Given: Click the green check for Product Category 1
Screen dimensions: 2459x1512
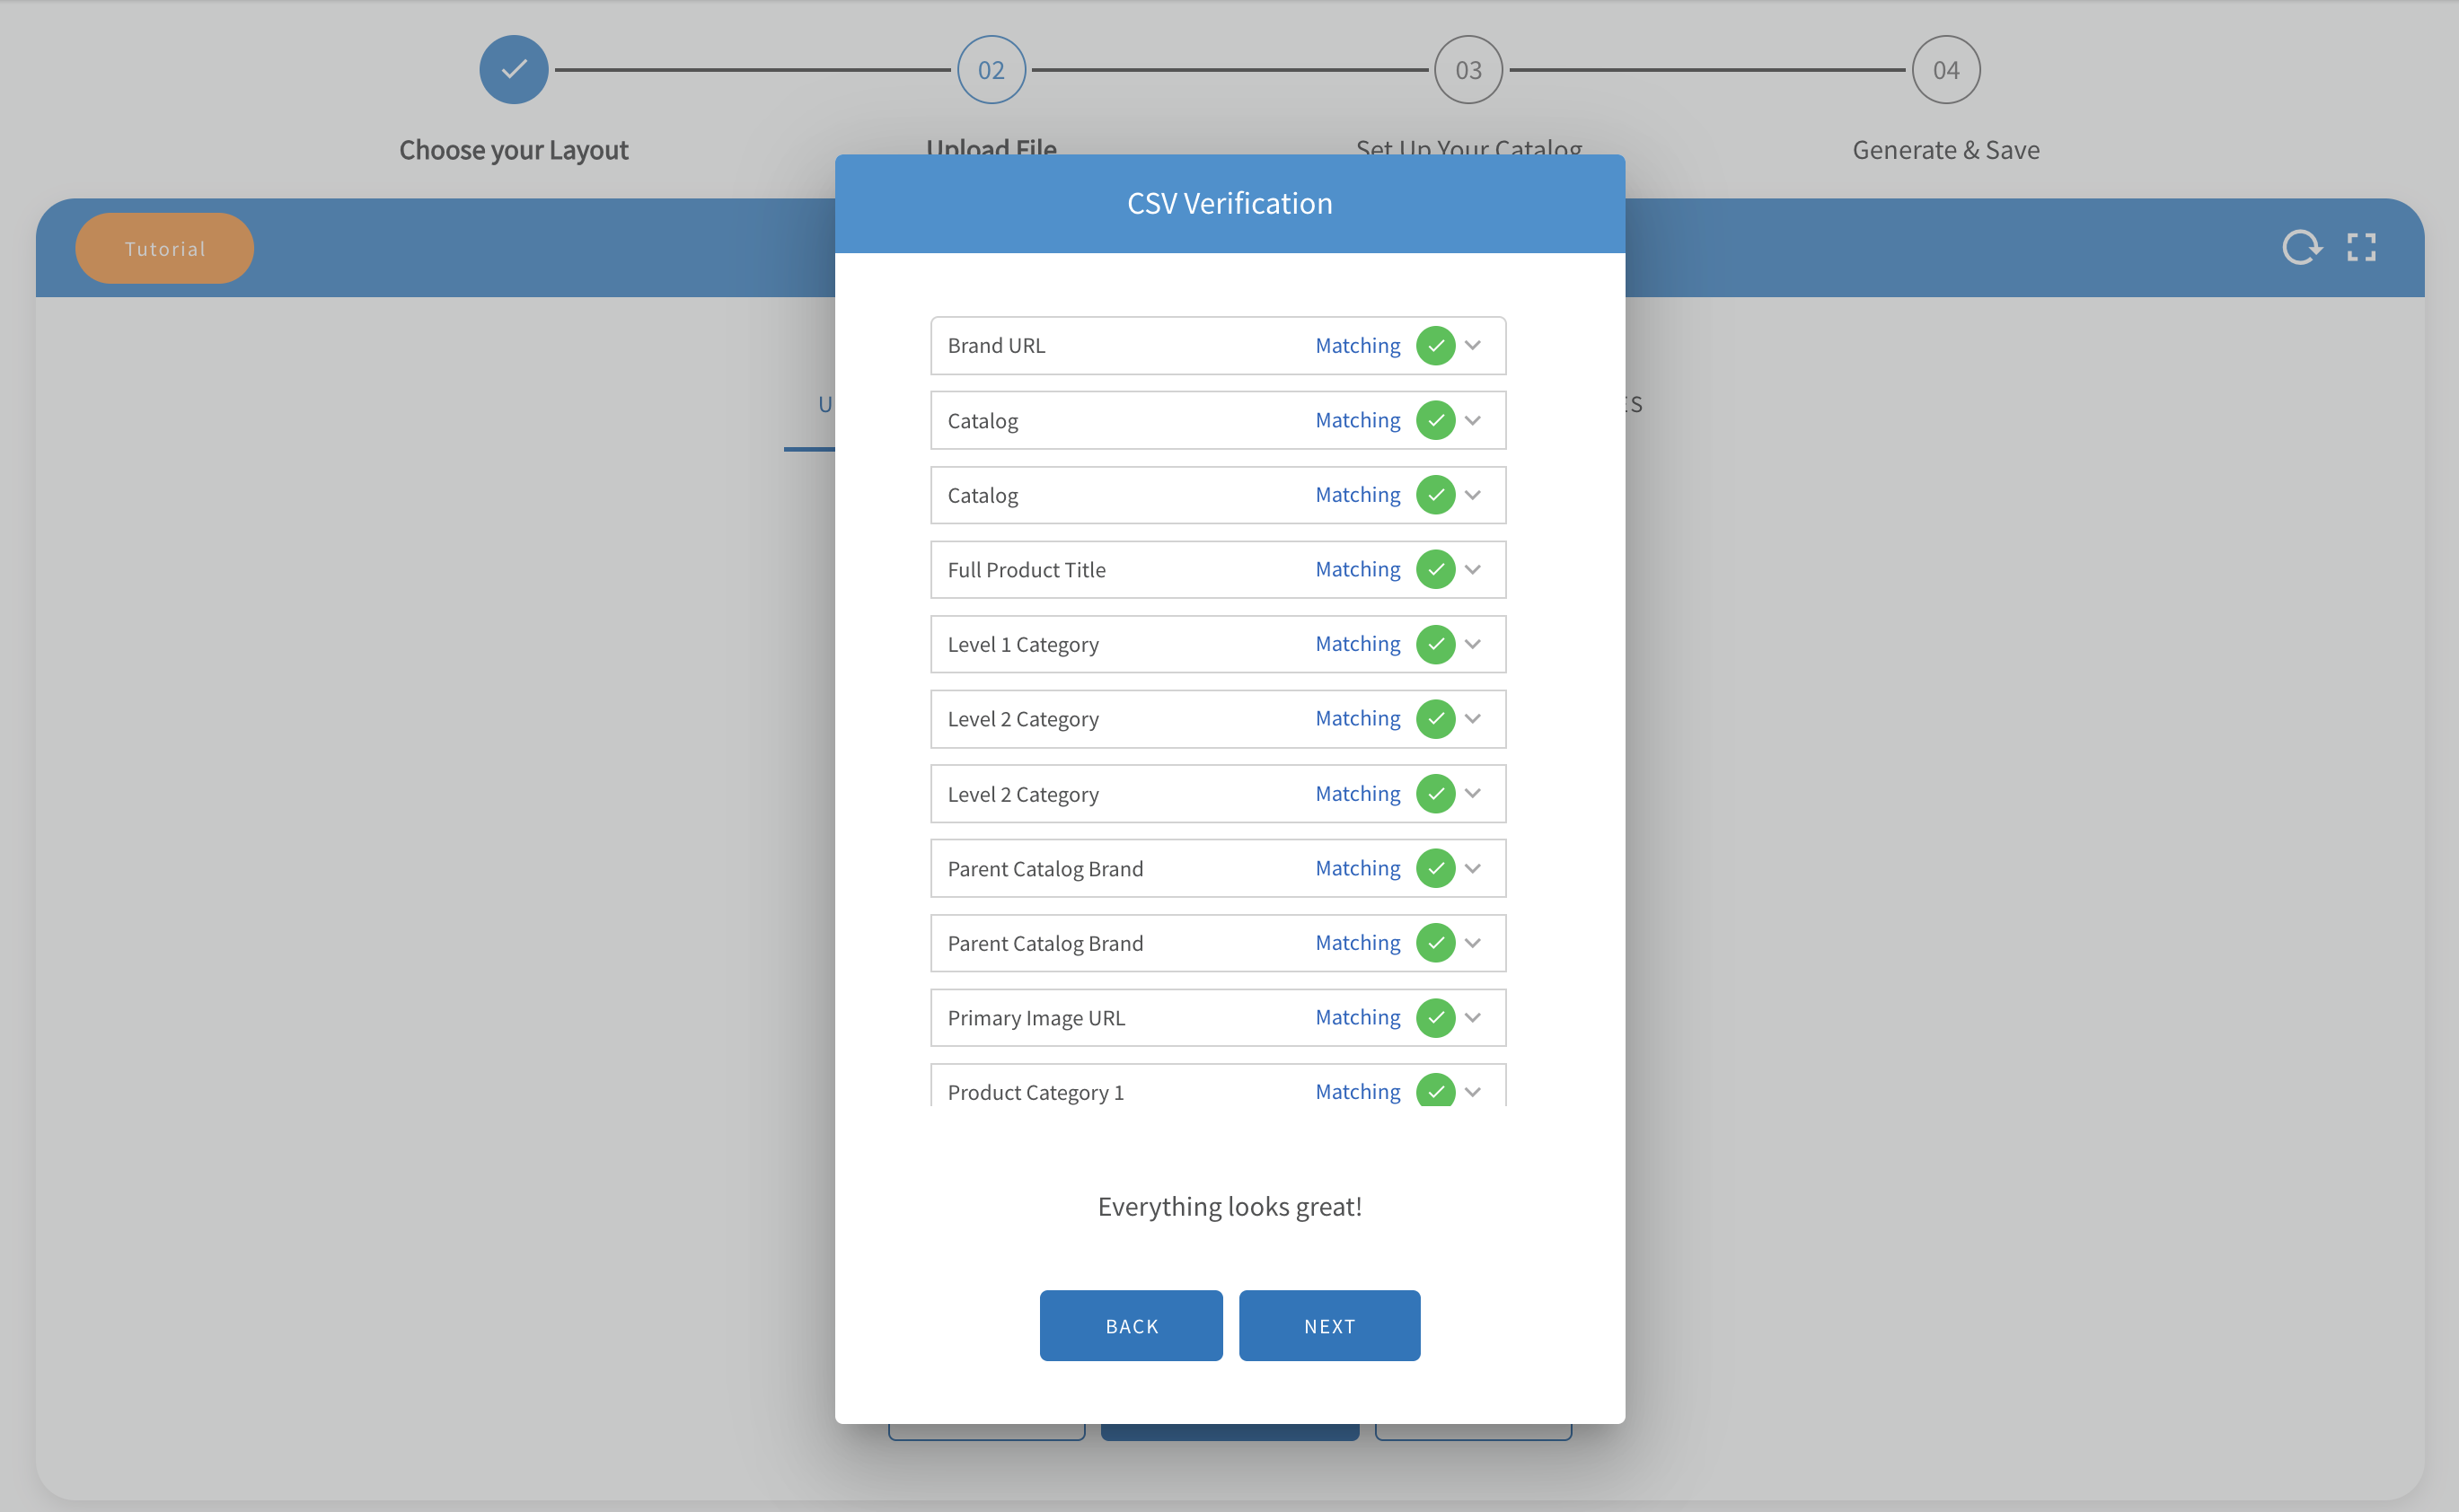Looking at the screenshot, I should [x=1435, y=1090].
